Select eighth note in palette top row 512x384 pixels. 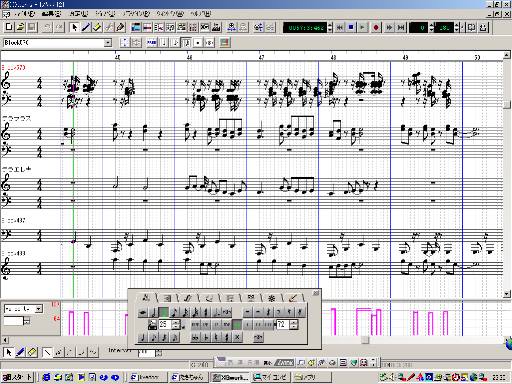point(174,312)
